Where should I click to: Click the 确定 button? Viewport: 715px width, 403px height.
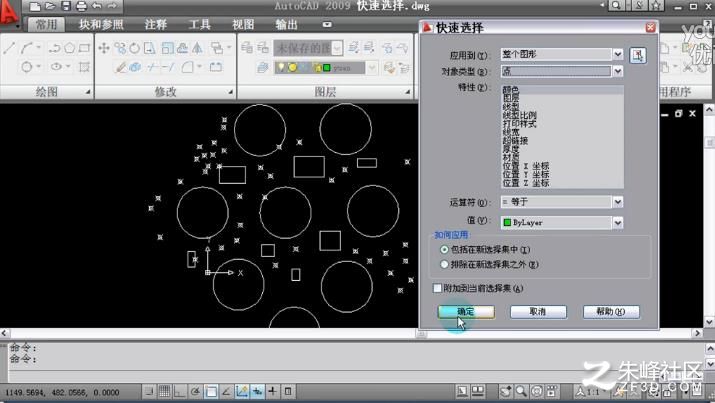[466, 312]
